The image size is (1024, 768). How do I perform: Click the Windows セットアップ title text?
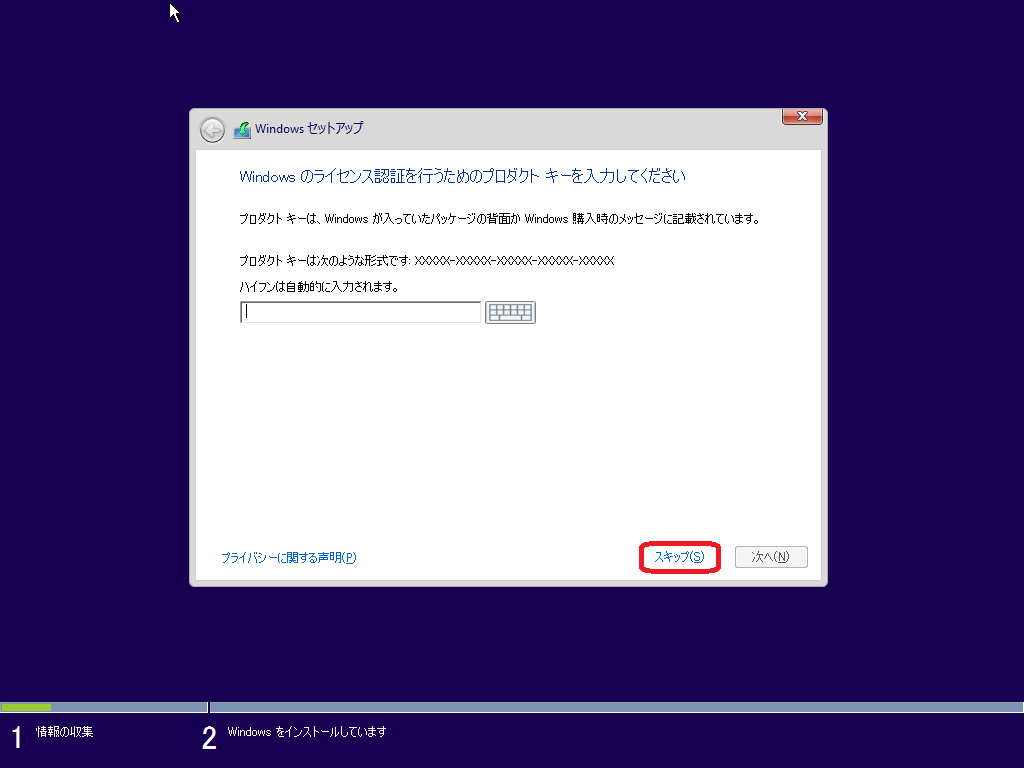pyautogui.click(x=309, y=129)
